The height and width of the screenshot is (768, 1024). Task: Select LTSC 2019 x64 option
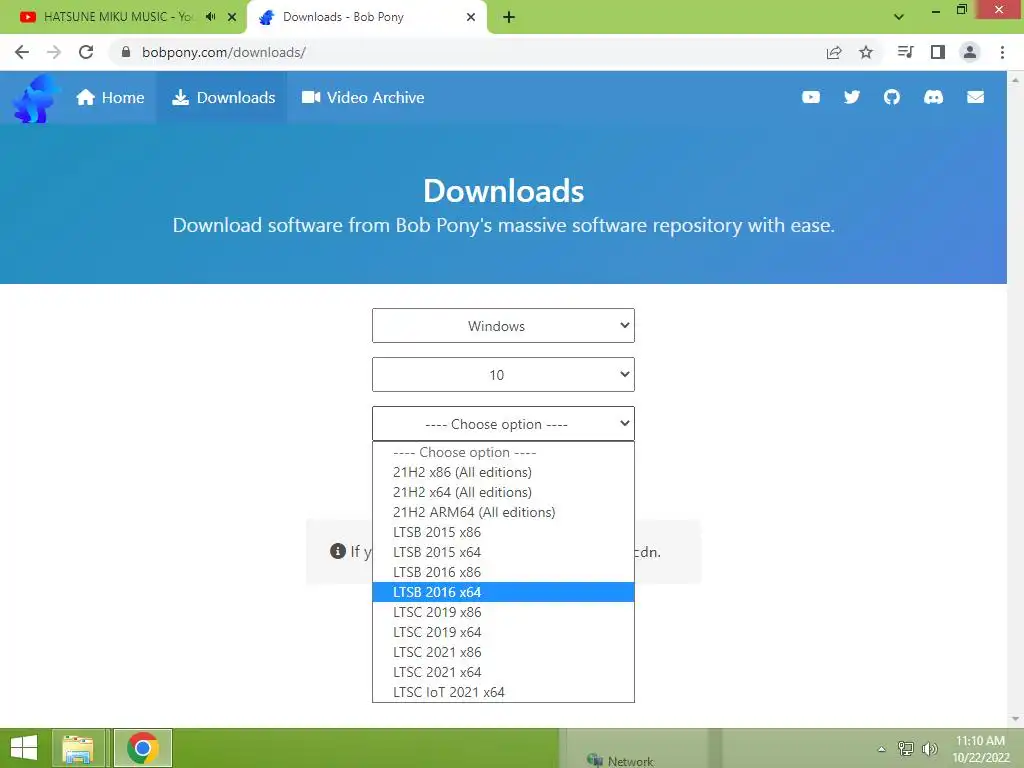pos(503,632)
